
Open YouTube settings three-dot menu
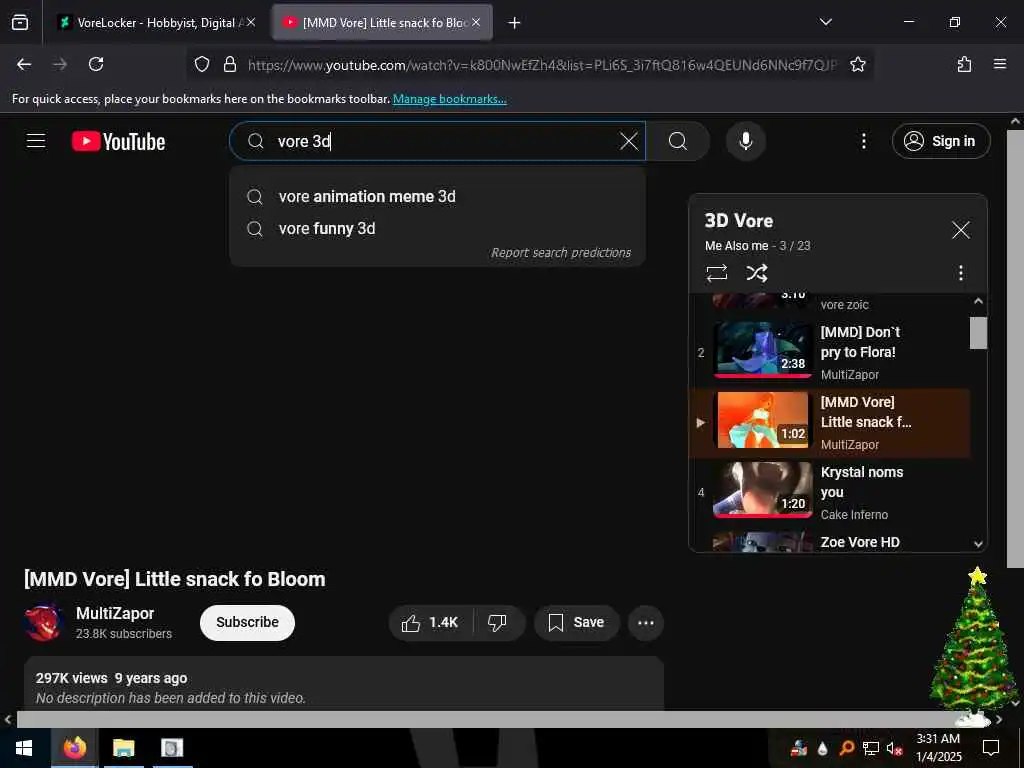tap(863, 141)
